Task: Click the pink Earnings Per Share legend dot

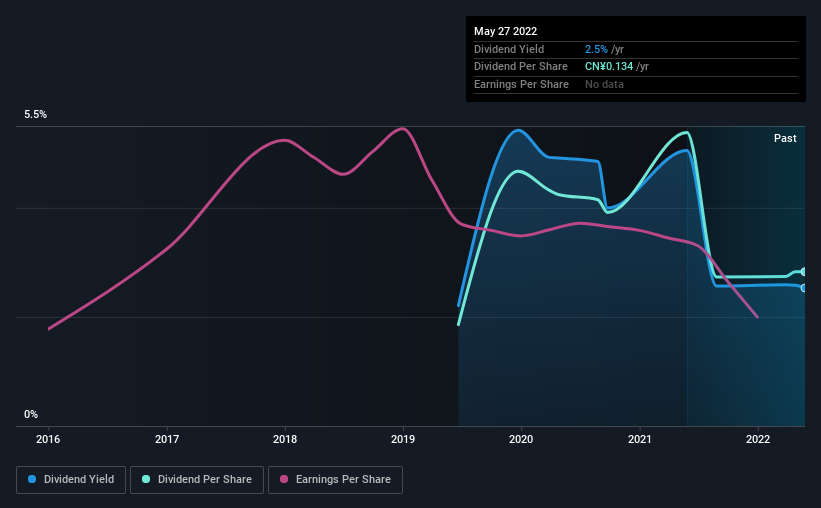Action: pos(284,479)
